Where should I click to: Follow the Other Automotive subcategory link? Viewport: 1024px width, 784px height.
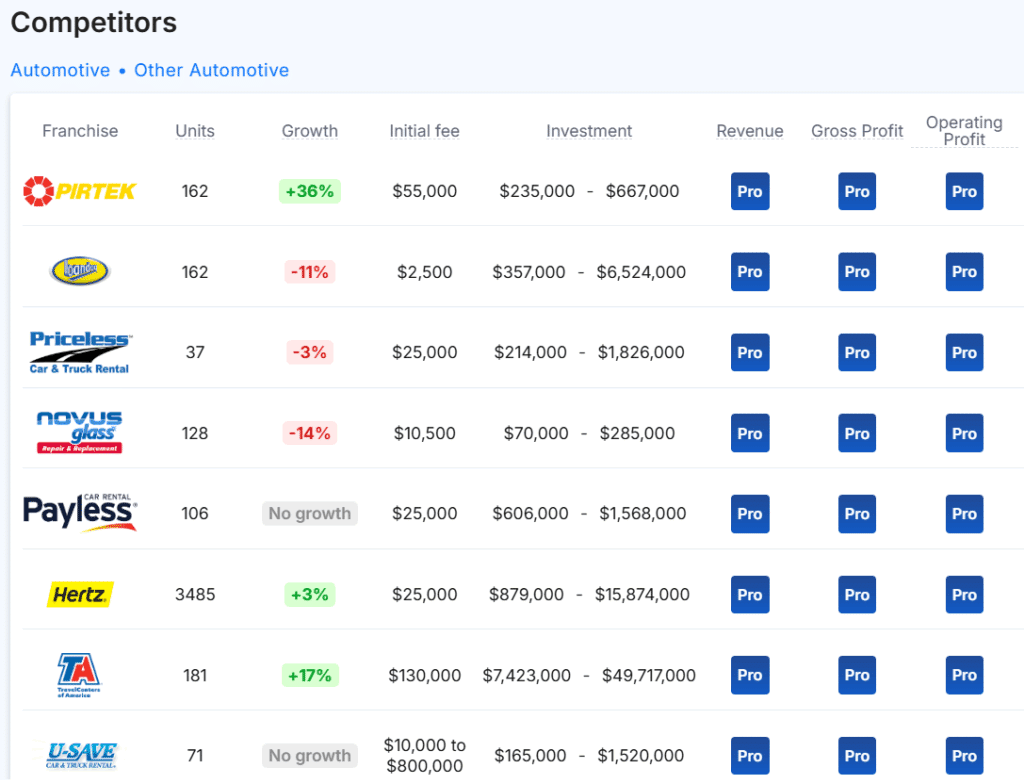[212, 70]
